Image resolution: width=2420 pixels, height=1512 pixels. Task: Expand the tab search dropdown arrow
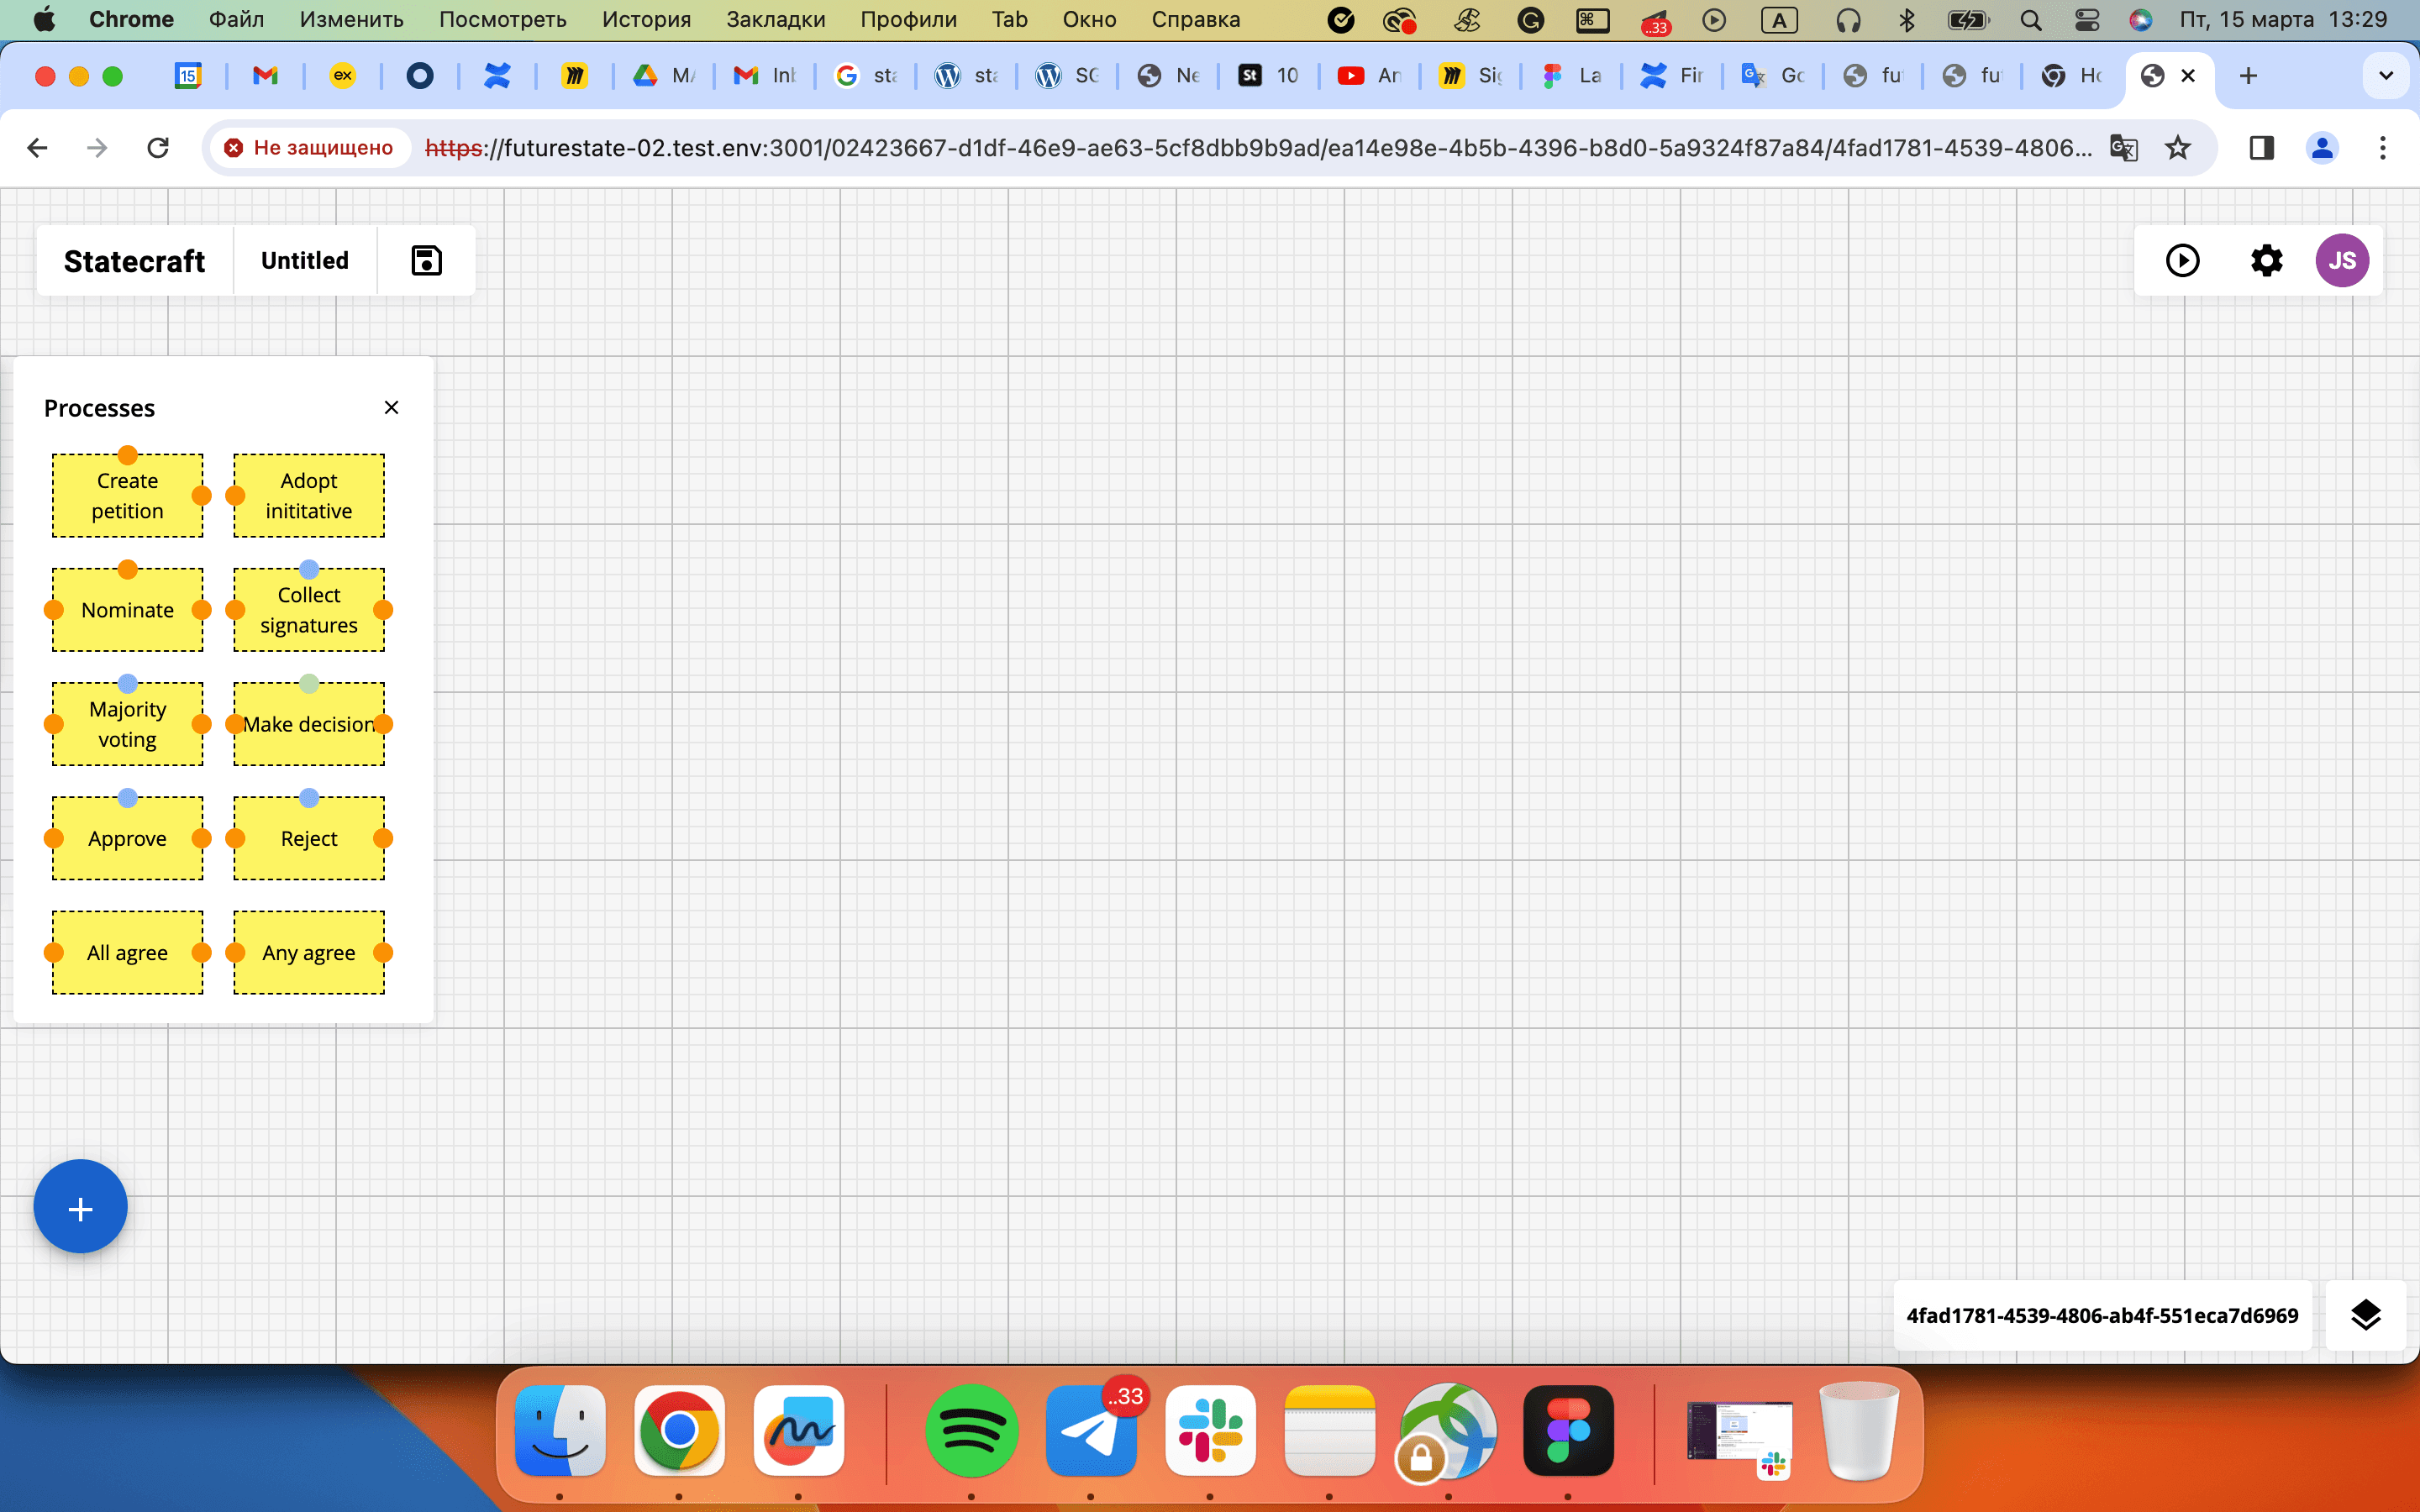coord(2385,75)
